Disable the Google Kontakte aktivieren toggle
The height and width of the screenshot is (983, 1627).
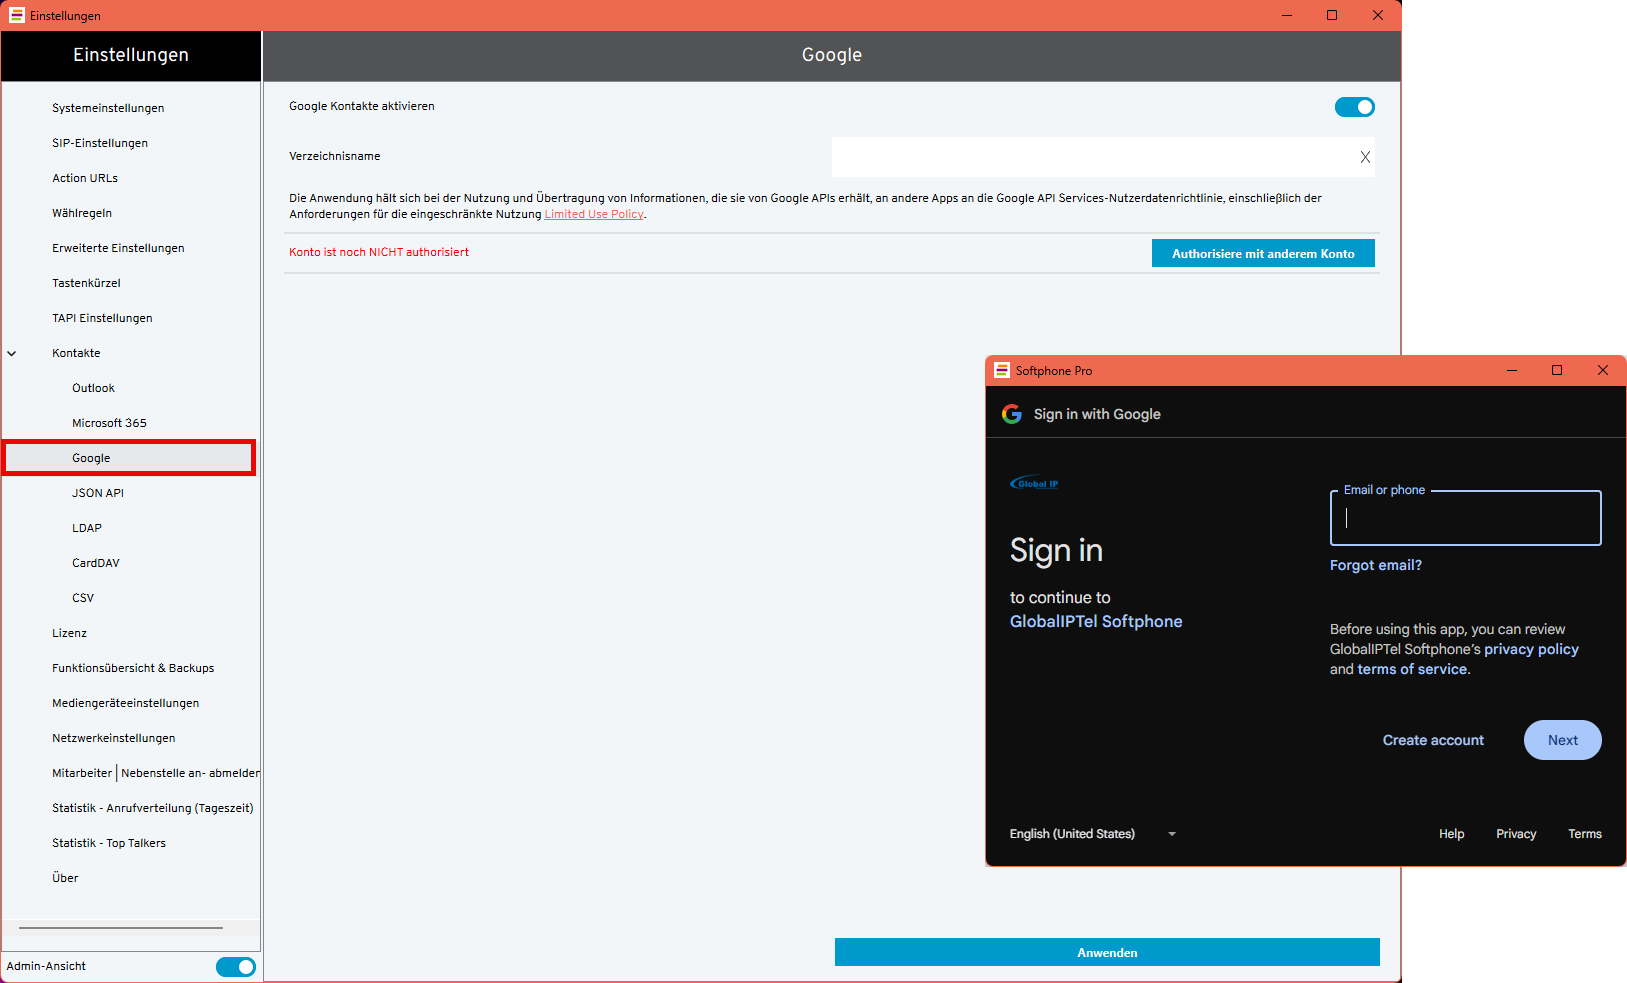coord(1354,107)
